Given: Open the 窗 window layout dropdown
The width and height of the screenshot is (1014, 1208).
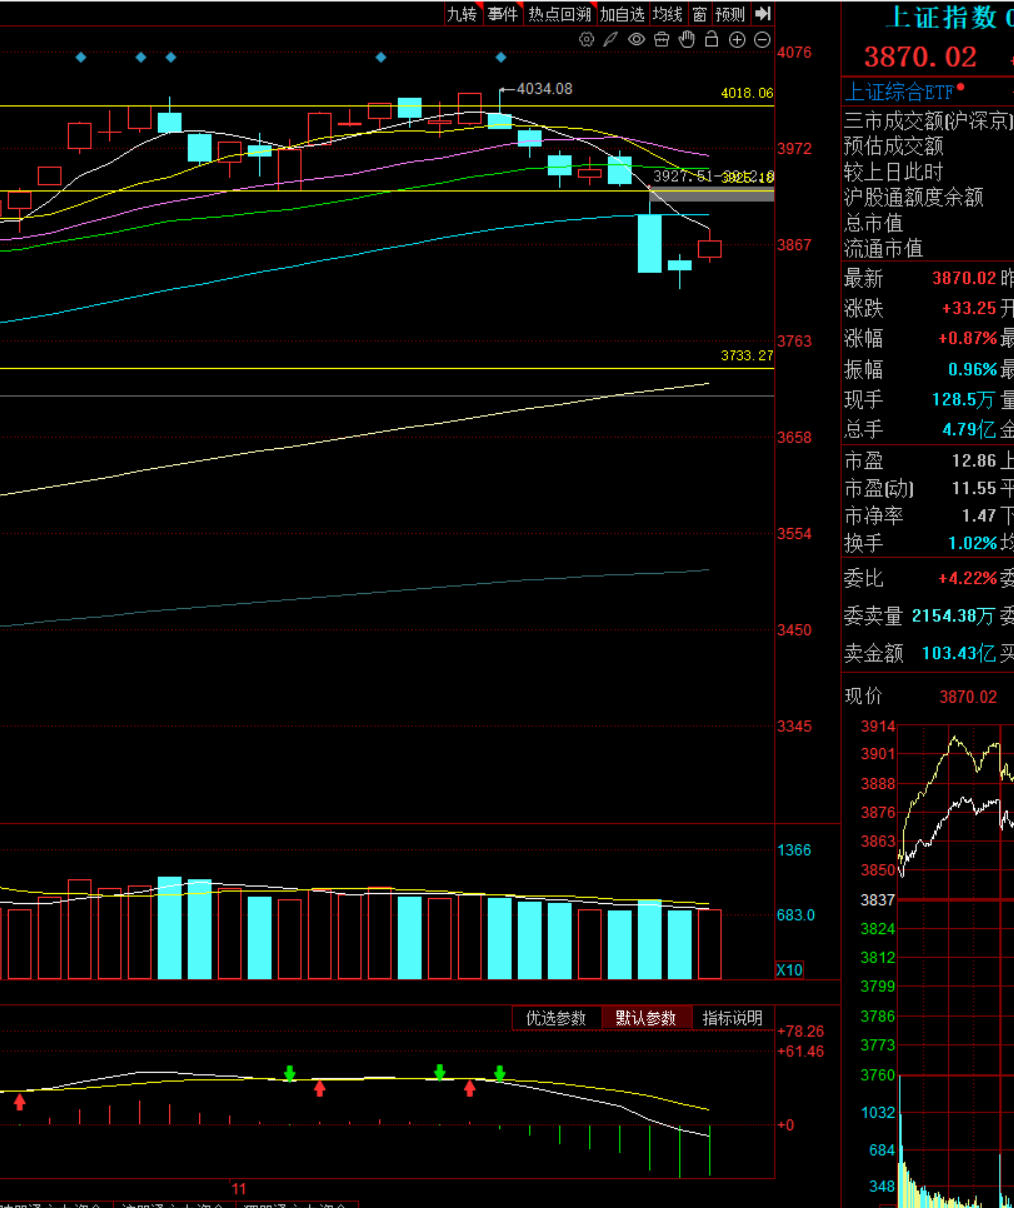Looking at the screenshot, I should coord(699,14).
